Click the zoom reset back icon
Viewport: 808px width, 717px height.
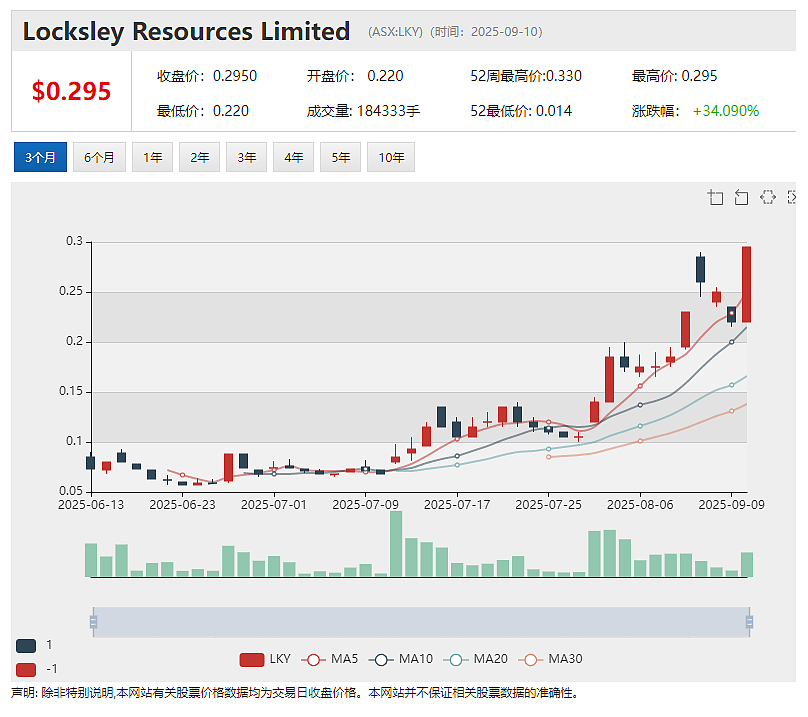741,197
